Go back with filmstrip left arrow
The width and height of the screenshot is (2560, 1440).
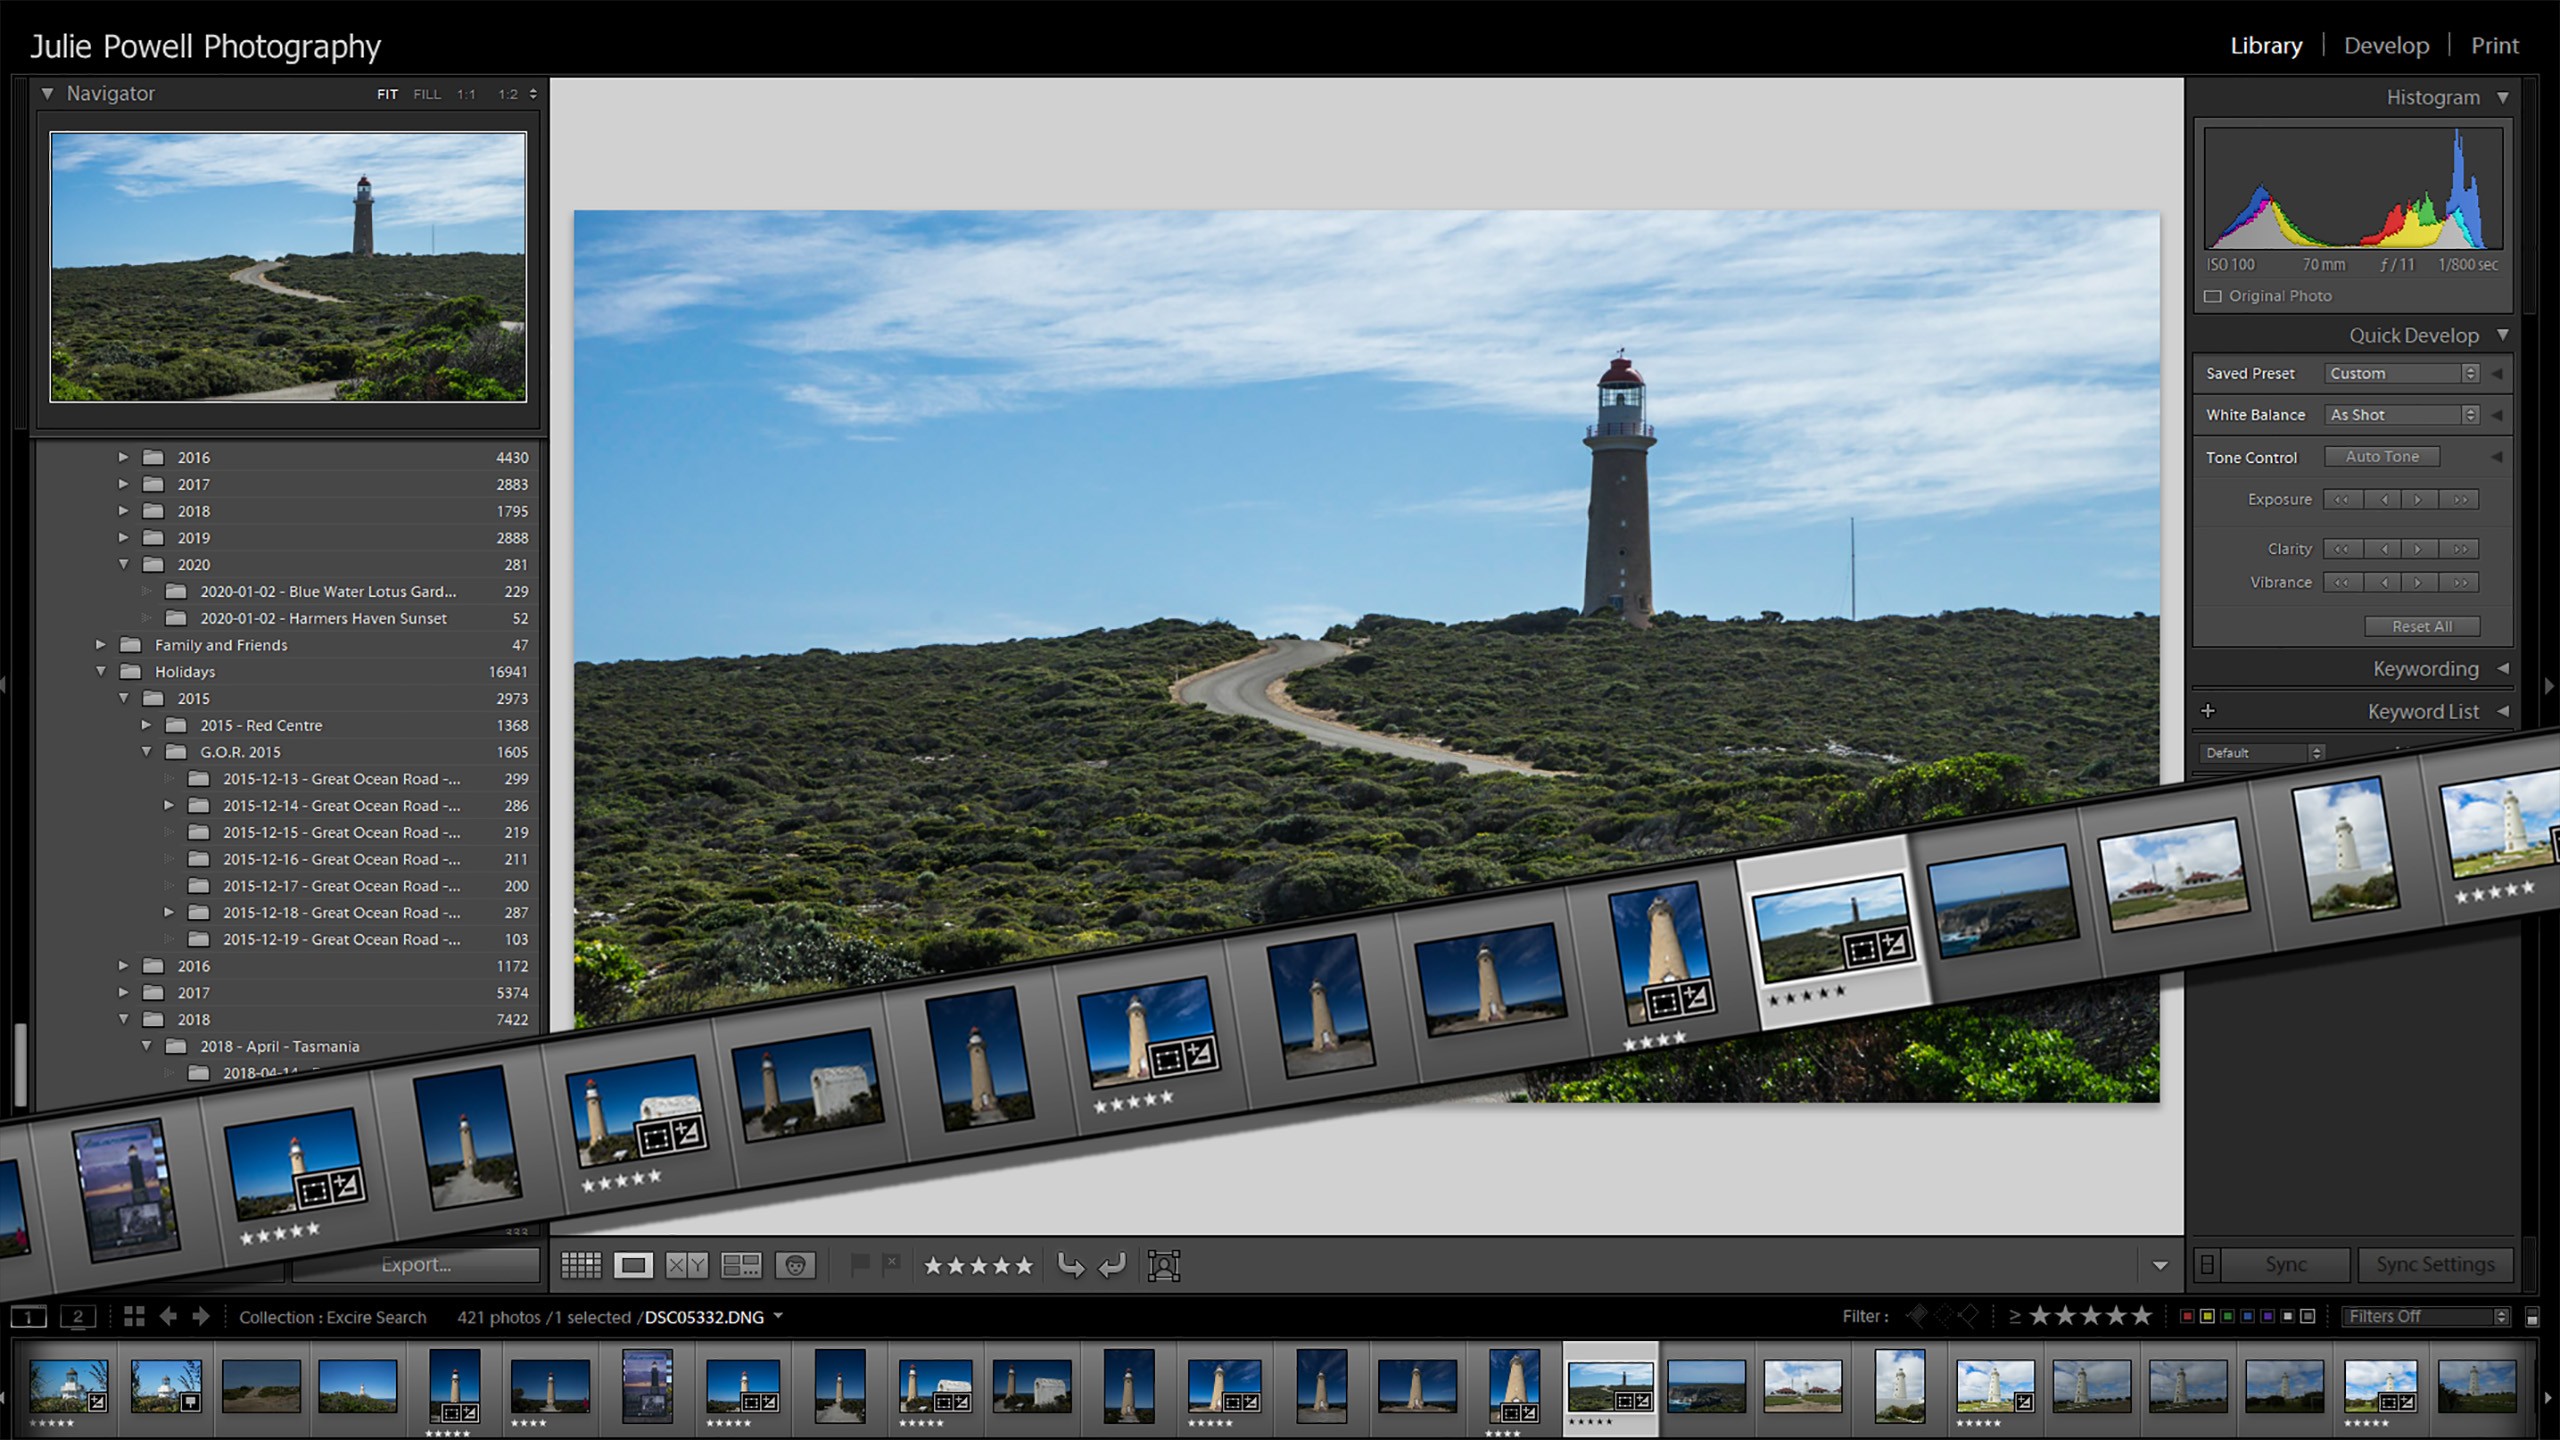(168, 1317)
